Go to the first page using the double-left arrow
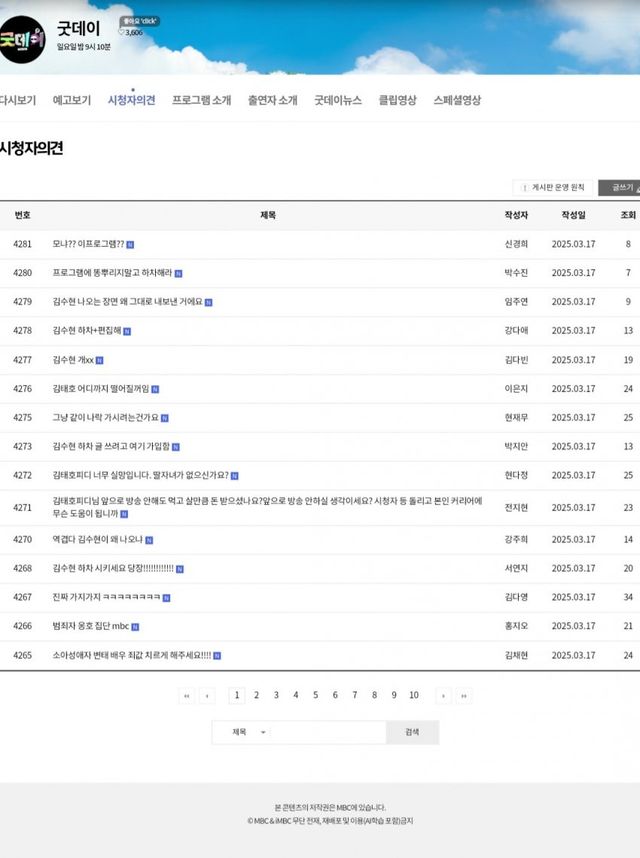The width and height of the screenshot is (640, 858). [x=187, y=695]
